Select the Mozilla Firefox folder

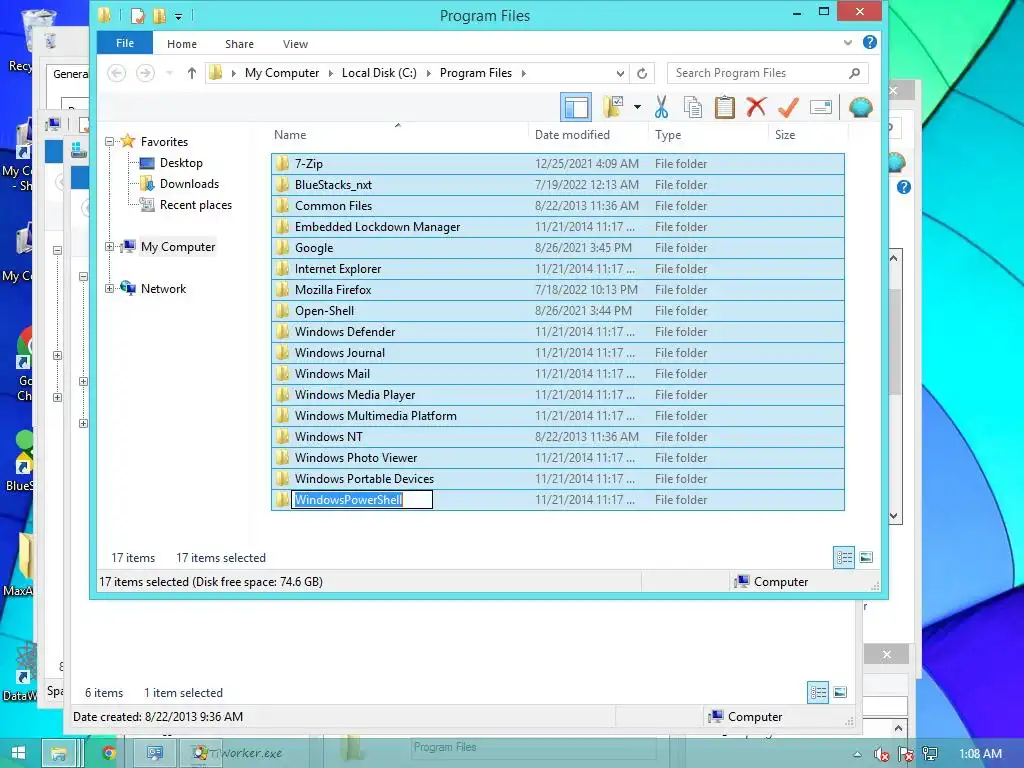(x=558, y=289)
